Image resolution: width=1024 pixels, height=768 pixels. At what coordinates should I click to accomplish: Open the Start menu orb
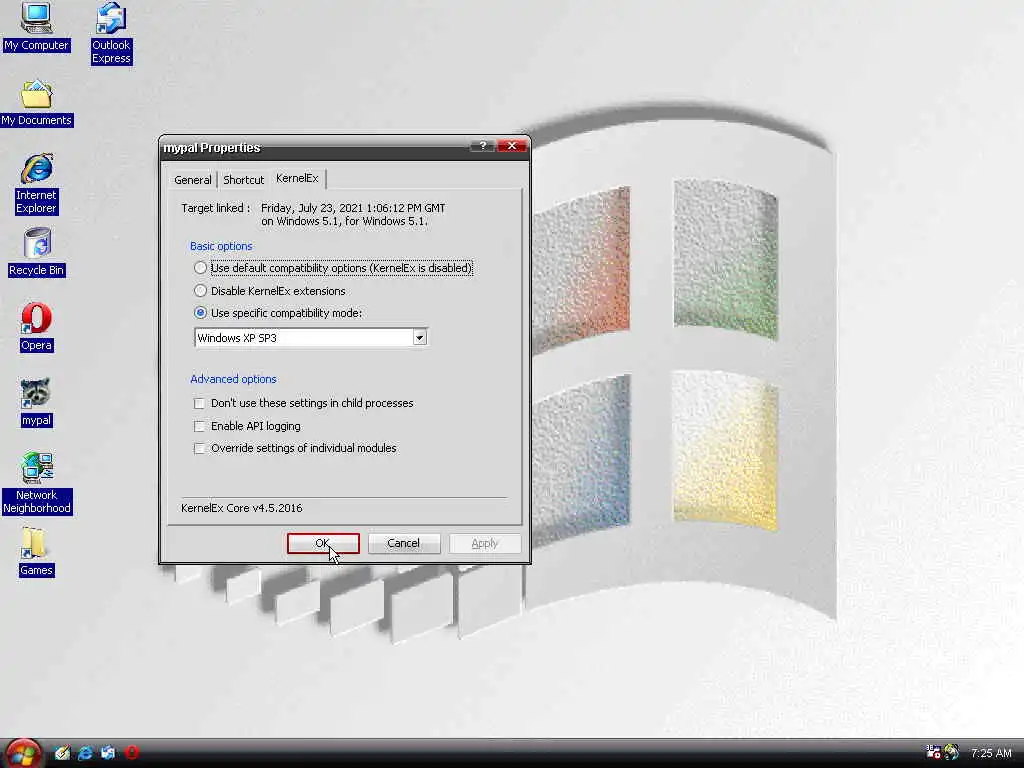23,753
